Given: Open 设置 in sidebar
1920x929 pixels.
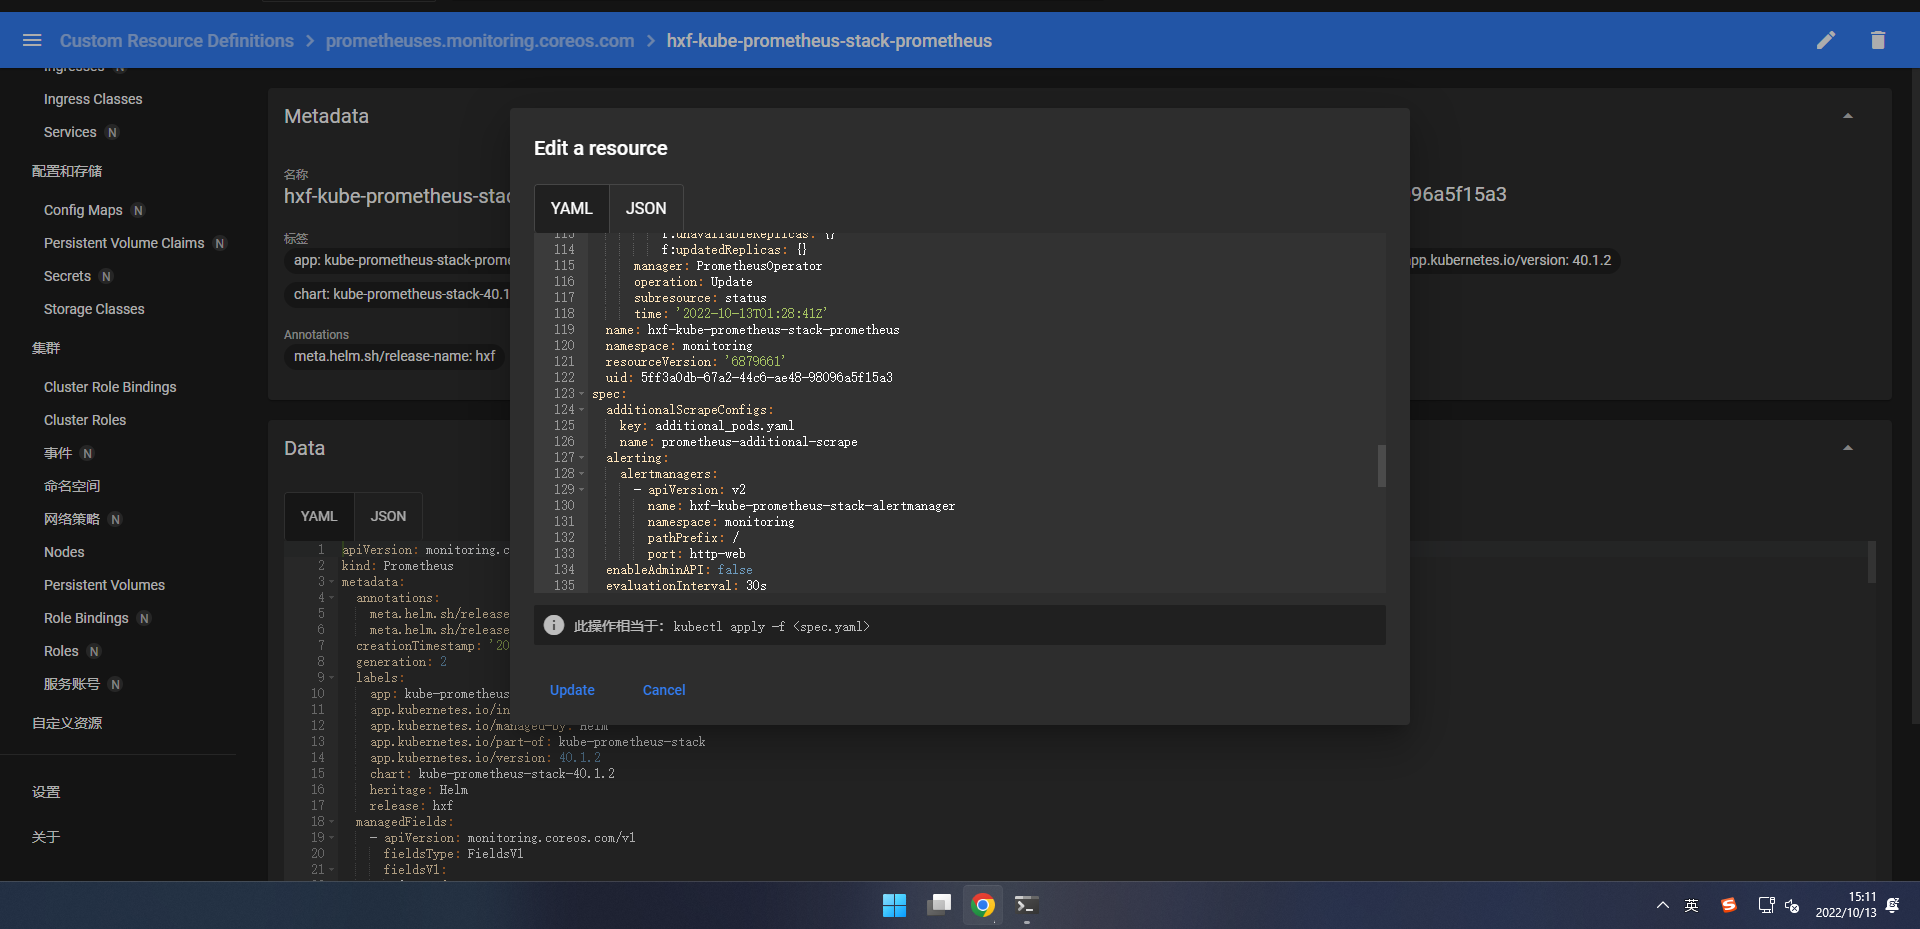Looking at the screenshot, I should tap(46, 792).
